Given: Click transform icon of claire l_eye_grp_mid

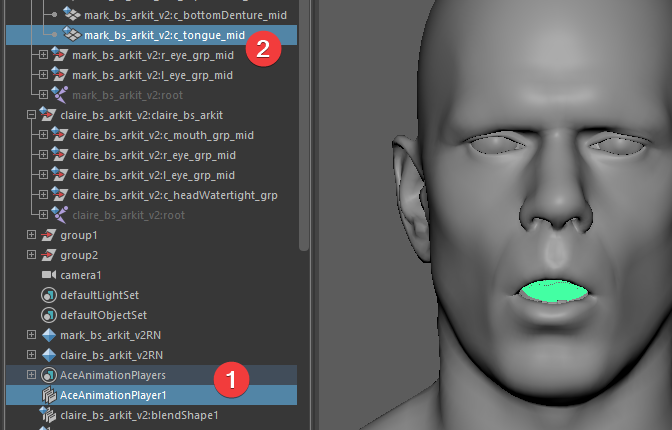Looking at the screenshot, I should click(60, 174).
